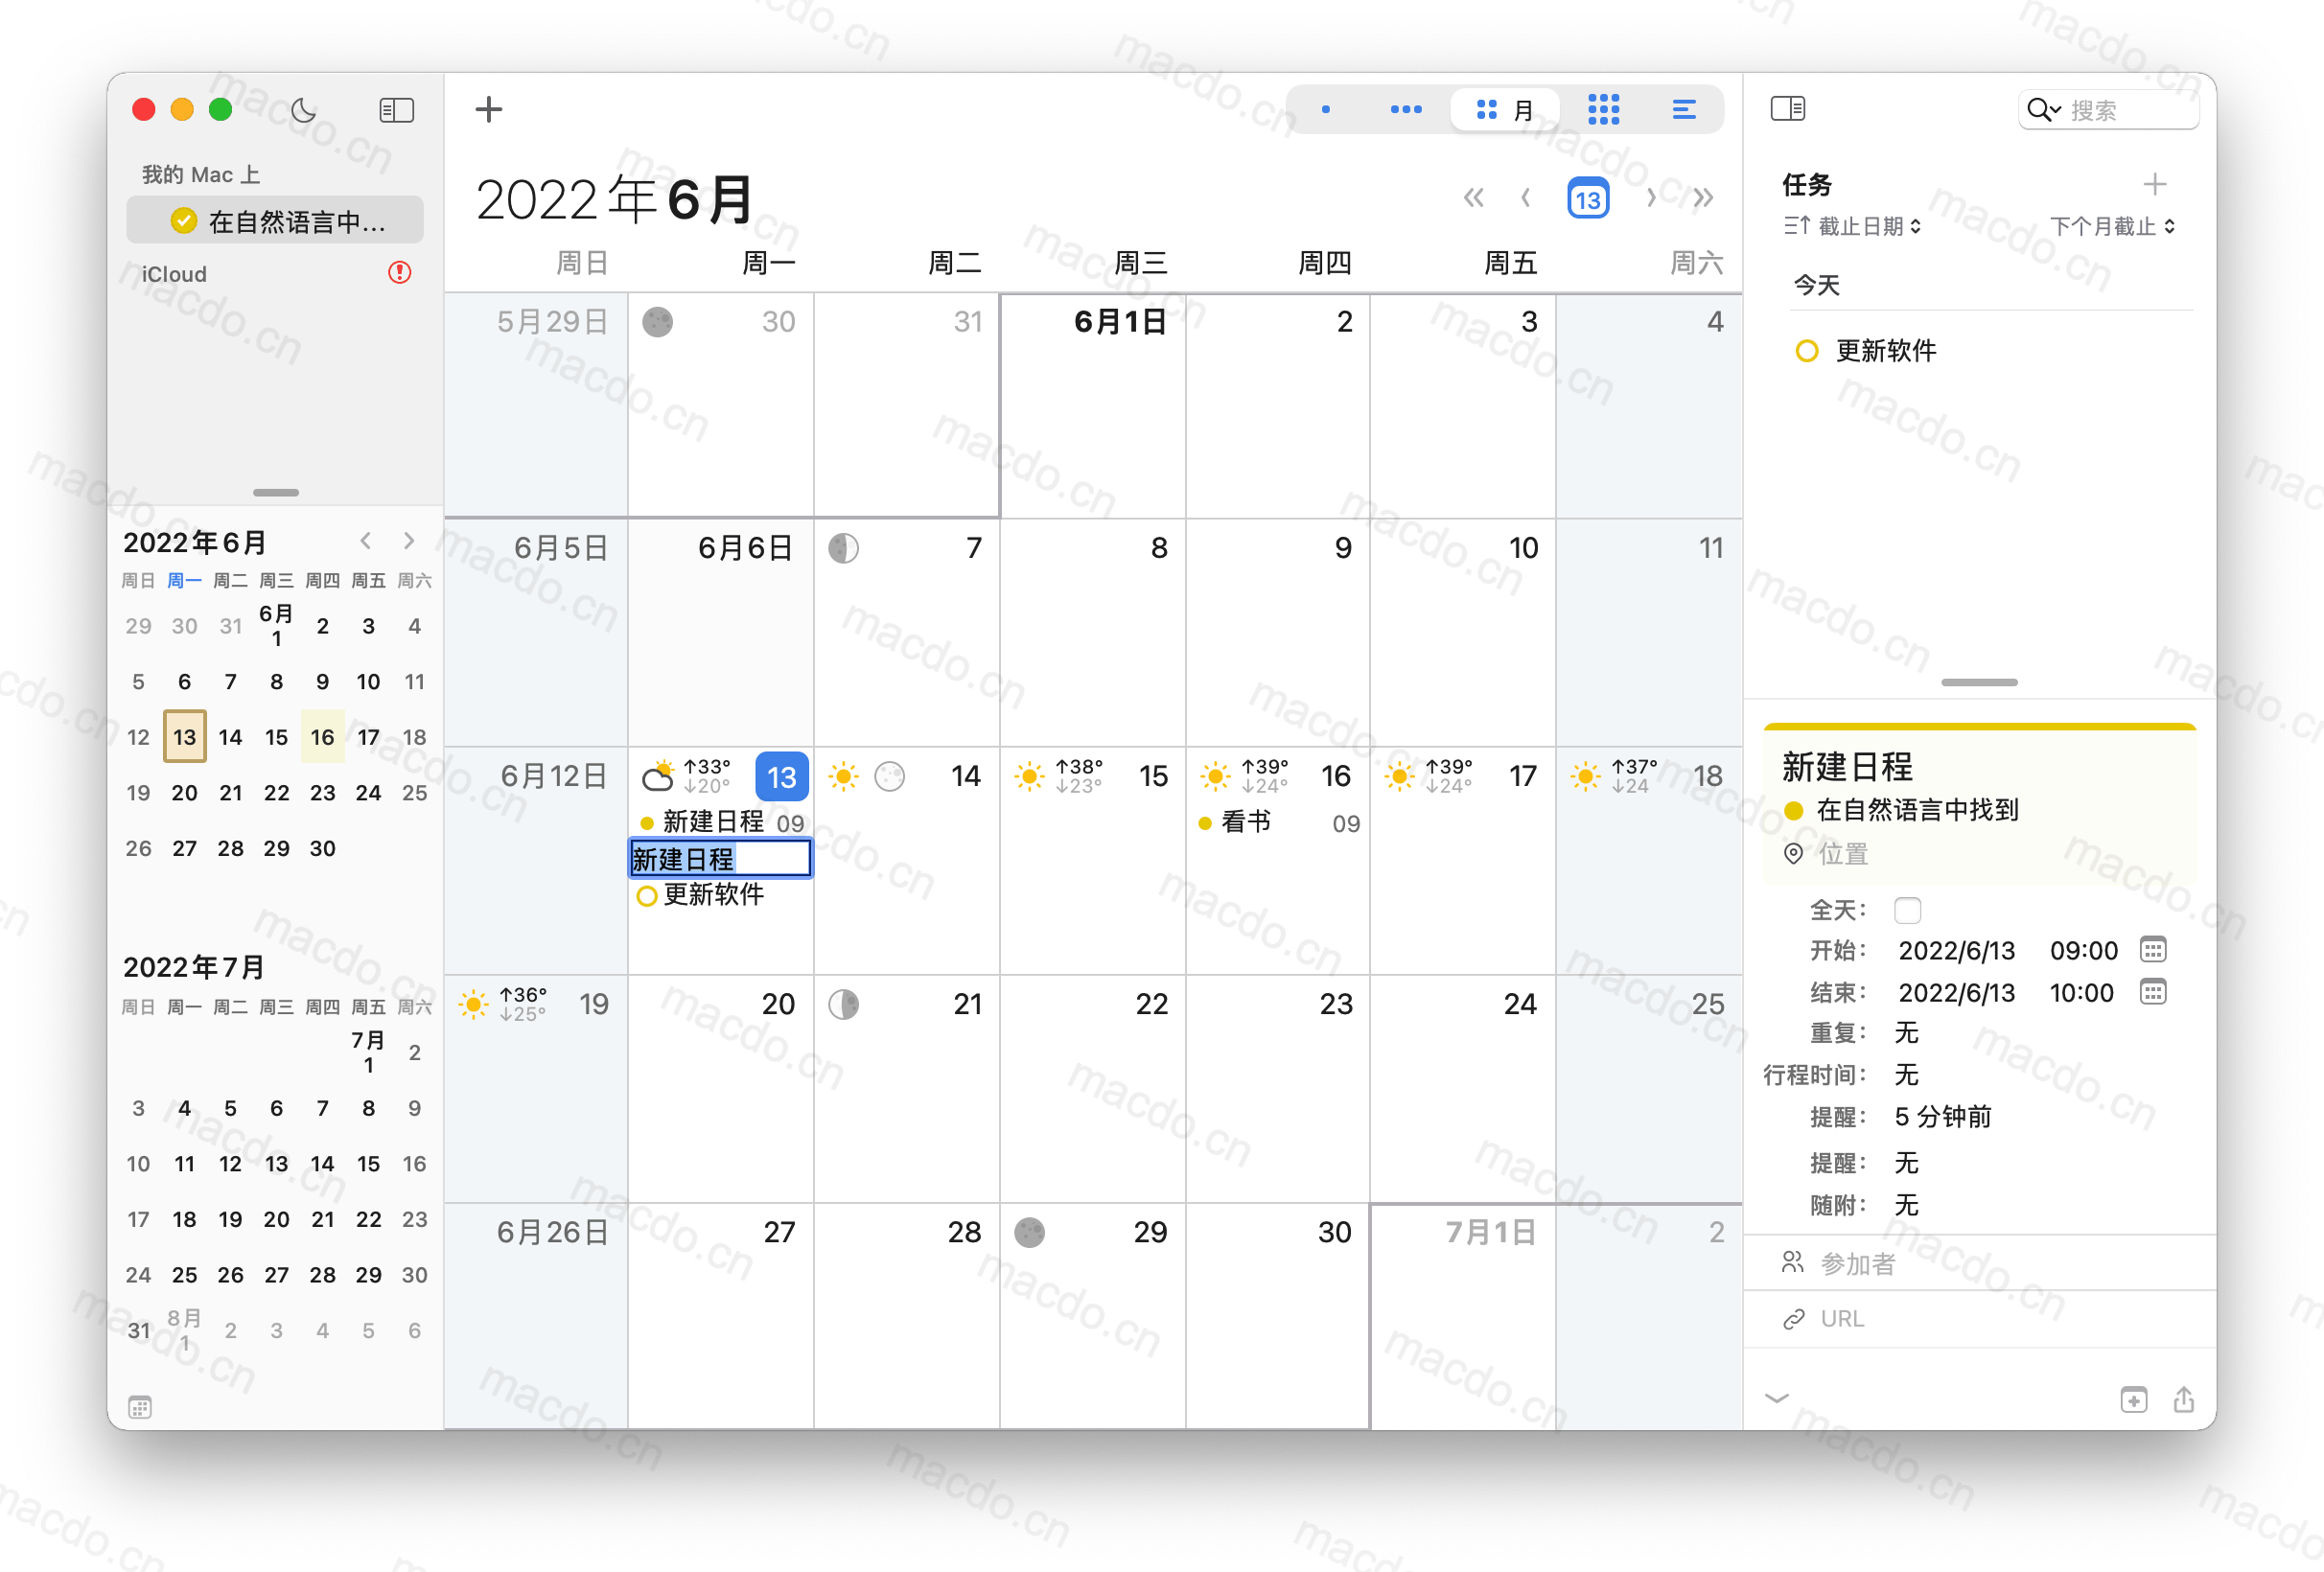Switch to year view grid icon
This screenshot has width=2324, height=1572.
1603,110
